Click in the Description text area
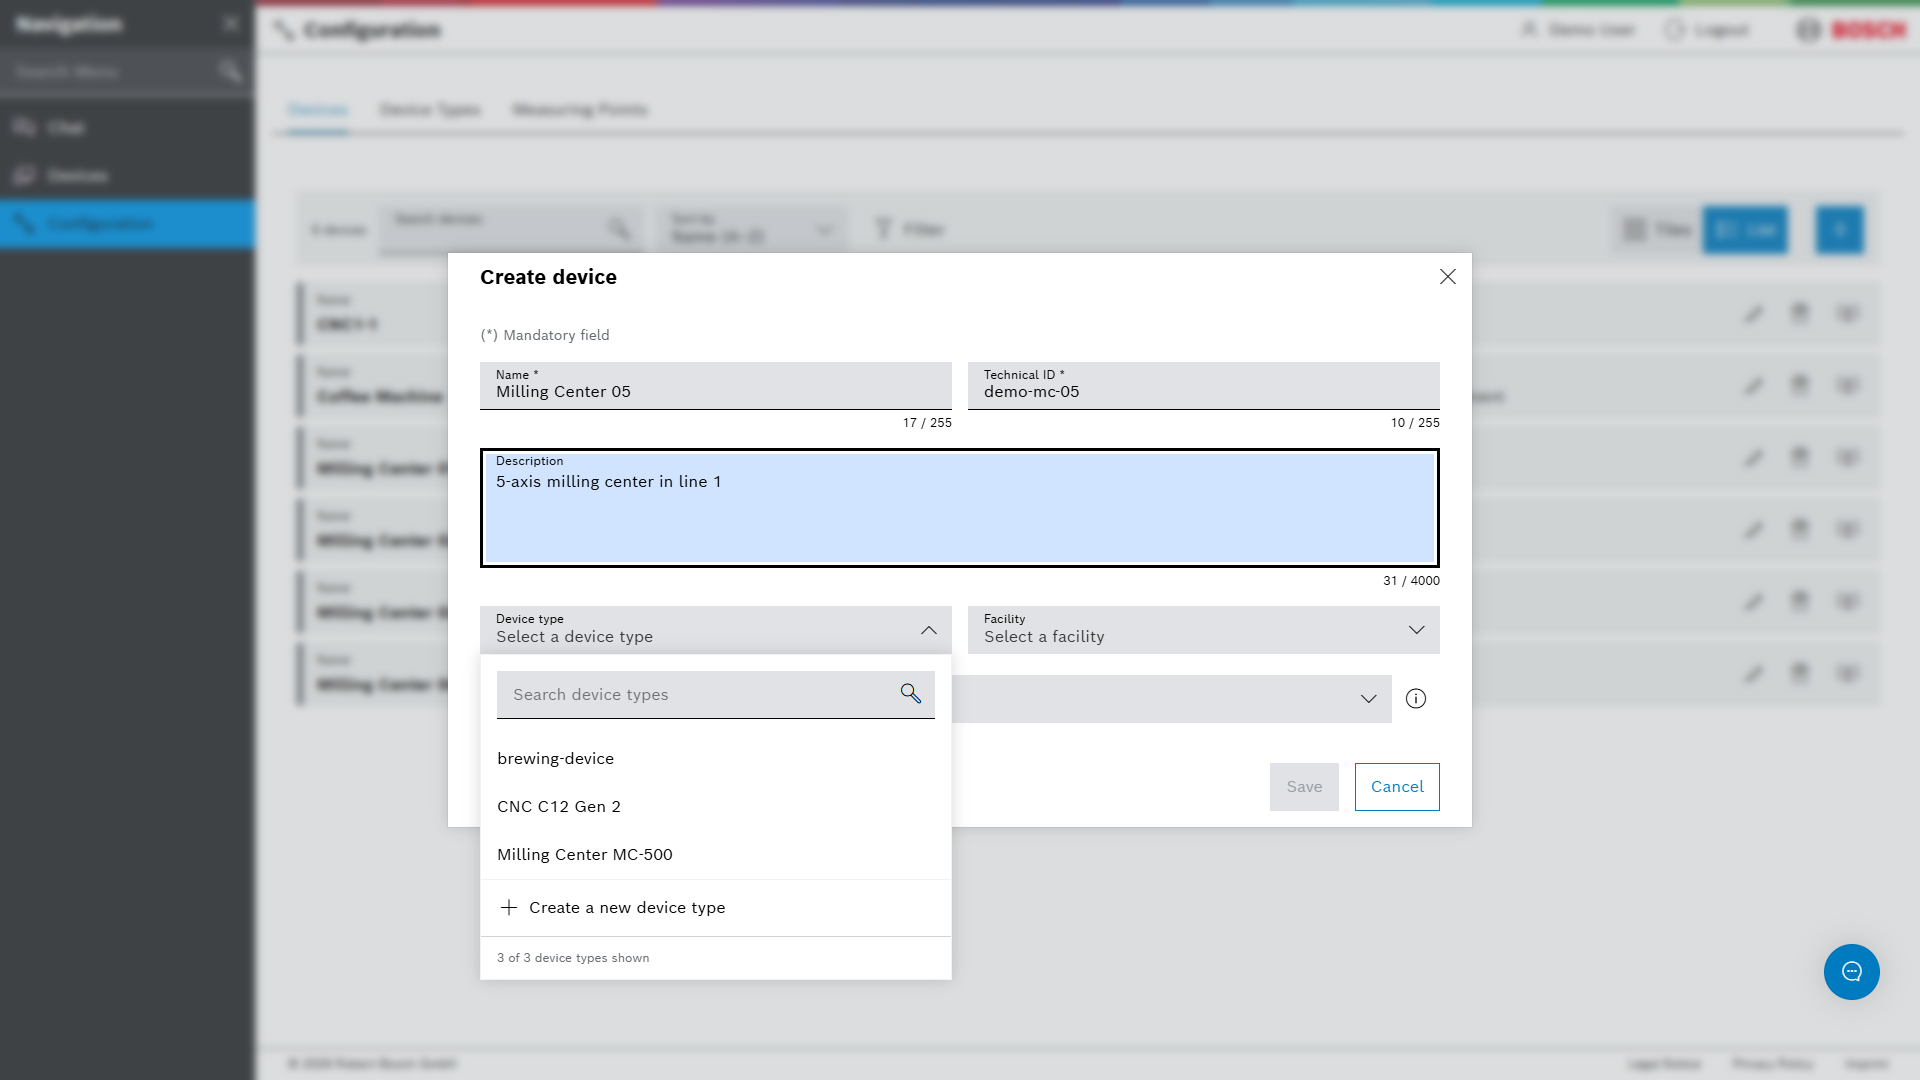 (959, 508)
